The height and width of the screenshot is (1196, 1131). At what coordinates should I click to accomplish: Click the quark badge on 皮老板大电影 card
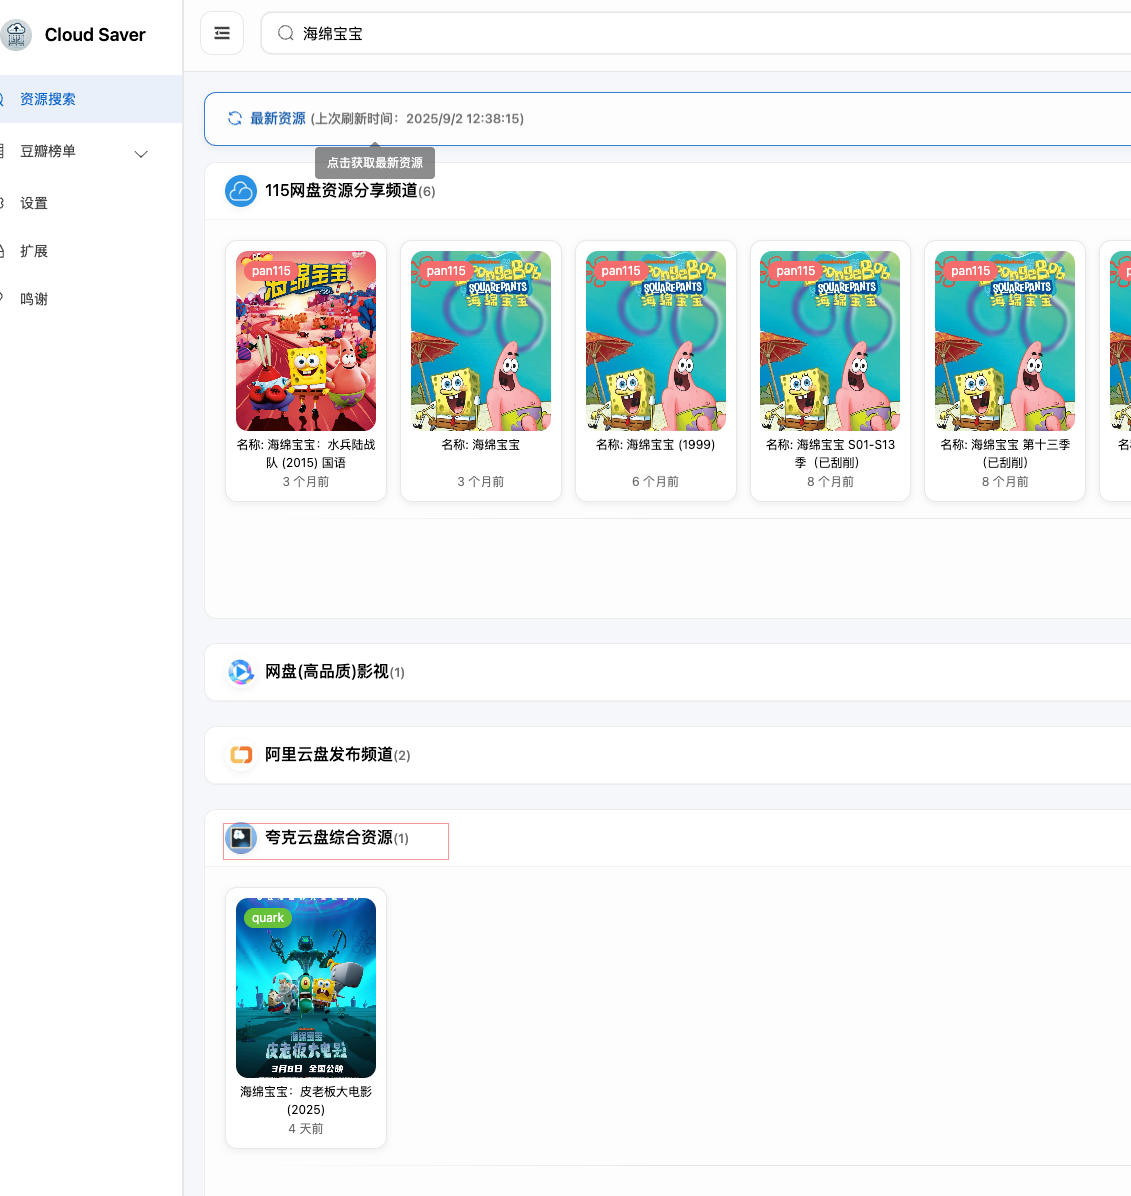(x=268, y=918)
